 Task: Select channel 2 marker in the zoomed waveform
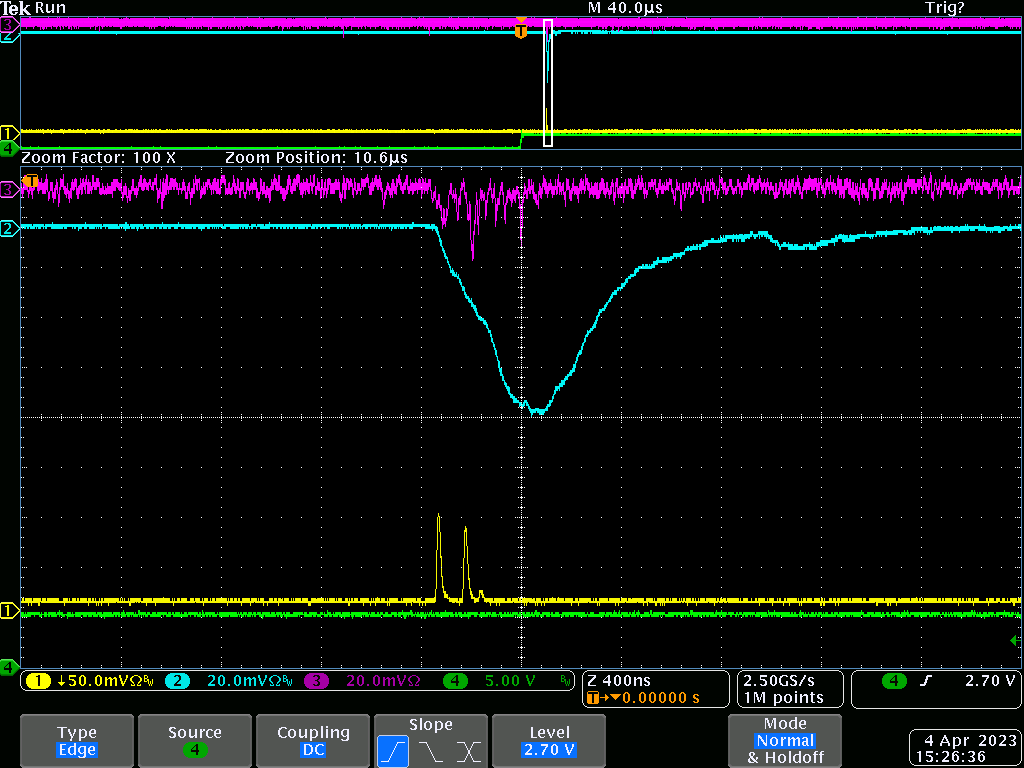[x=8, y=229]
